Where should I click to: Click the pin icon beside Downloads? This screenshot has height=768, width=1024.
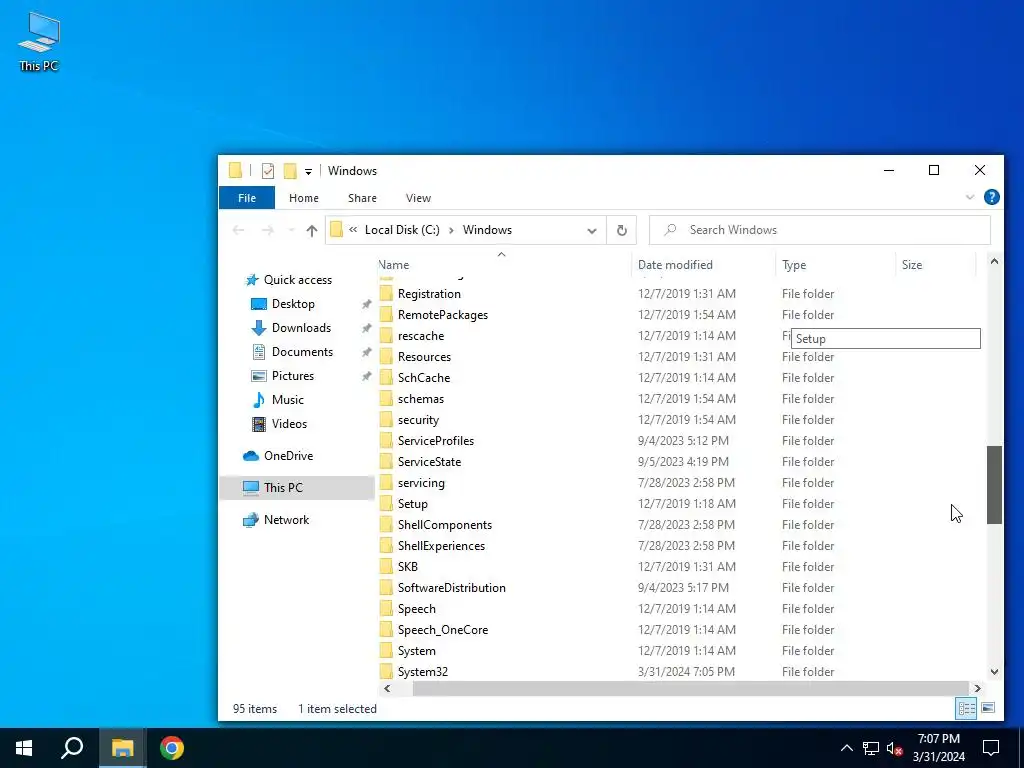click(x=366, y=328)
